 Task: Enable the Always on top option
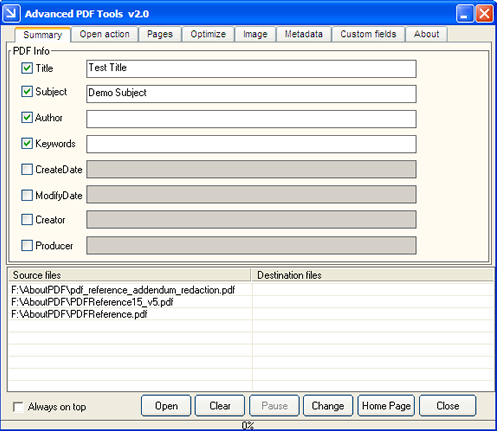pos(18,407)
